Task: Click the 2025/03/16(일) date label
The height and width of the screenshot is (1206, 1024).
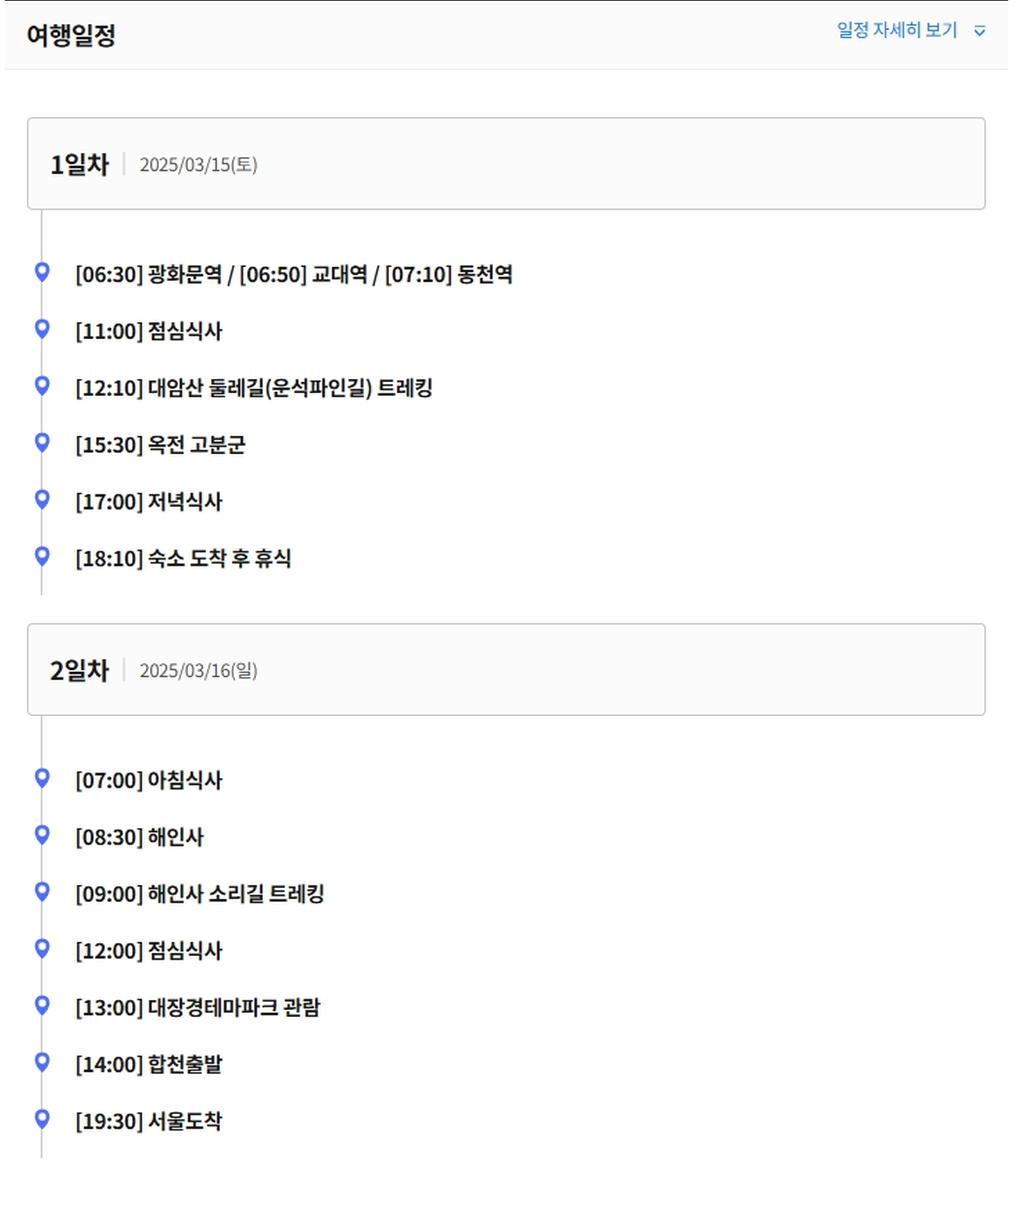Action: tap(198, 671)
